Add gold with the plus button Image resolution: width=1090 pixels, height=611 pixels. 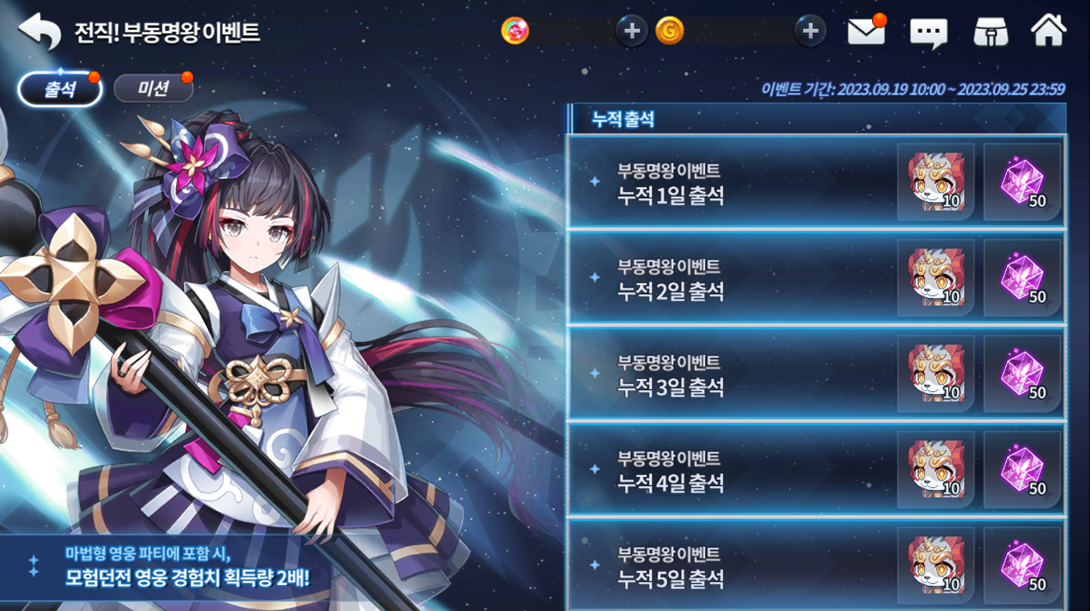pos(810,31)
